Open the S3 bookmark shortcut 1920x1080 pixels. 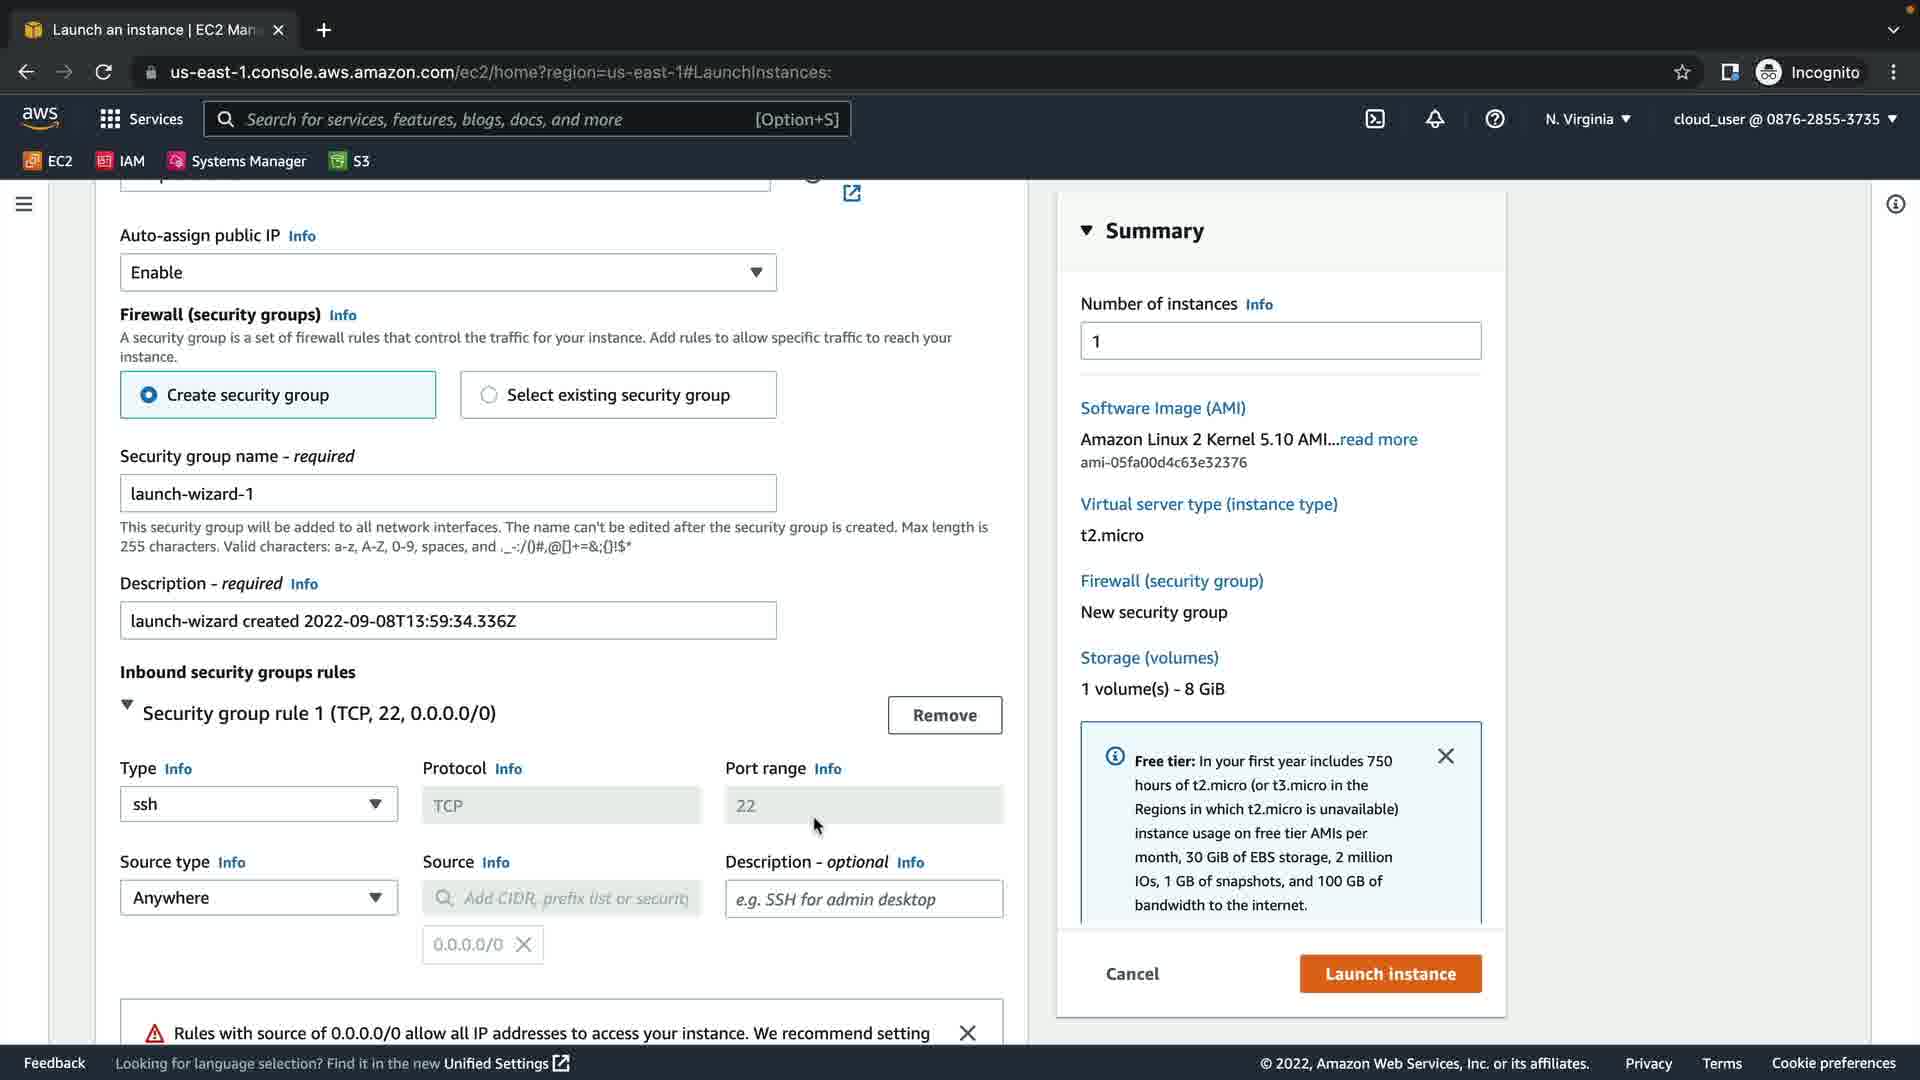[349, 161]
